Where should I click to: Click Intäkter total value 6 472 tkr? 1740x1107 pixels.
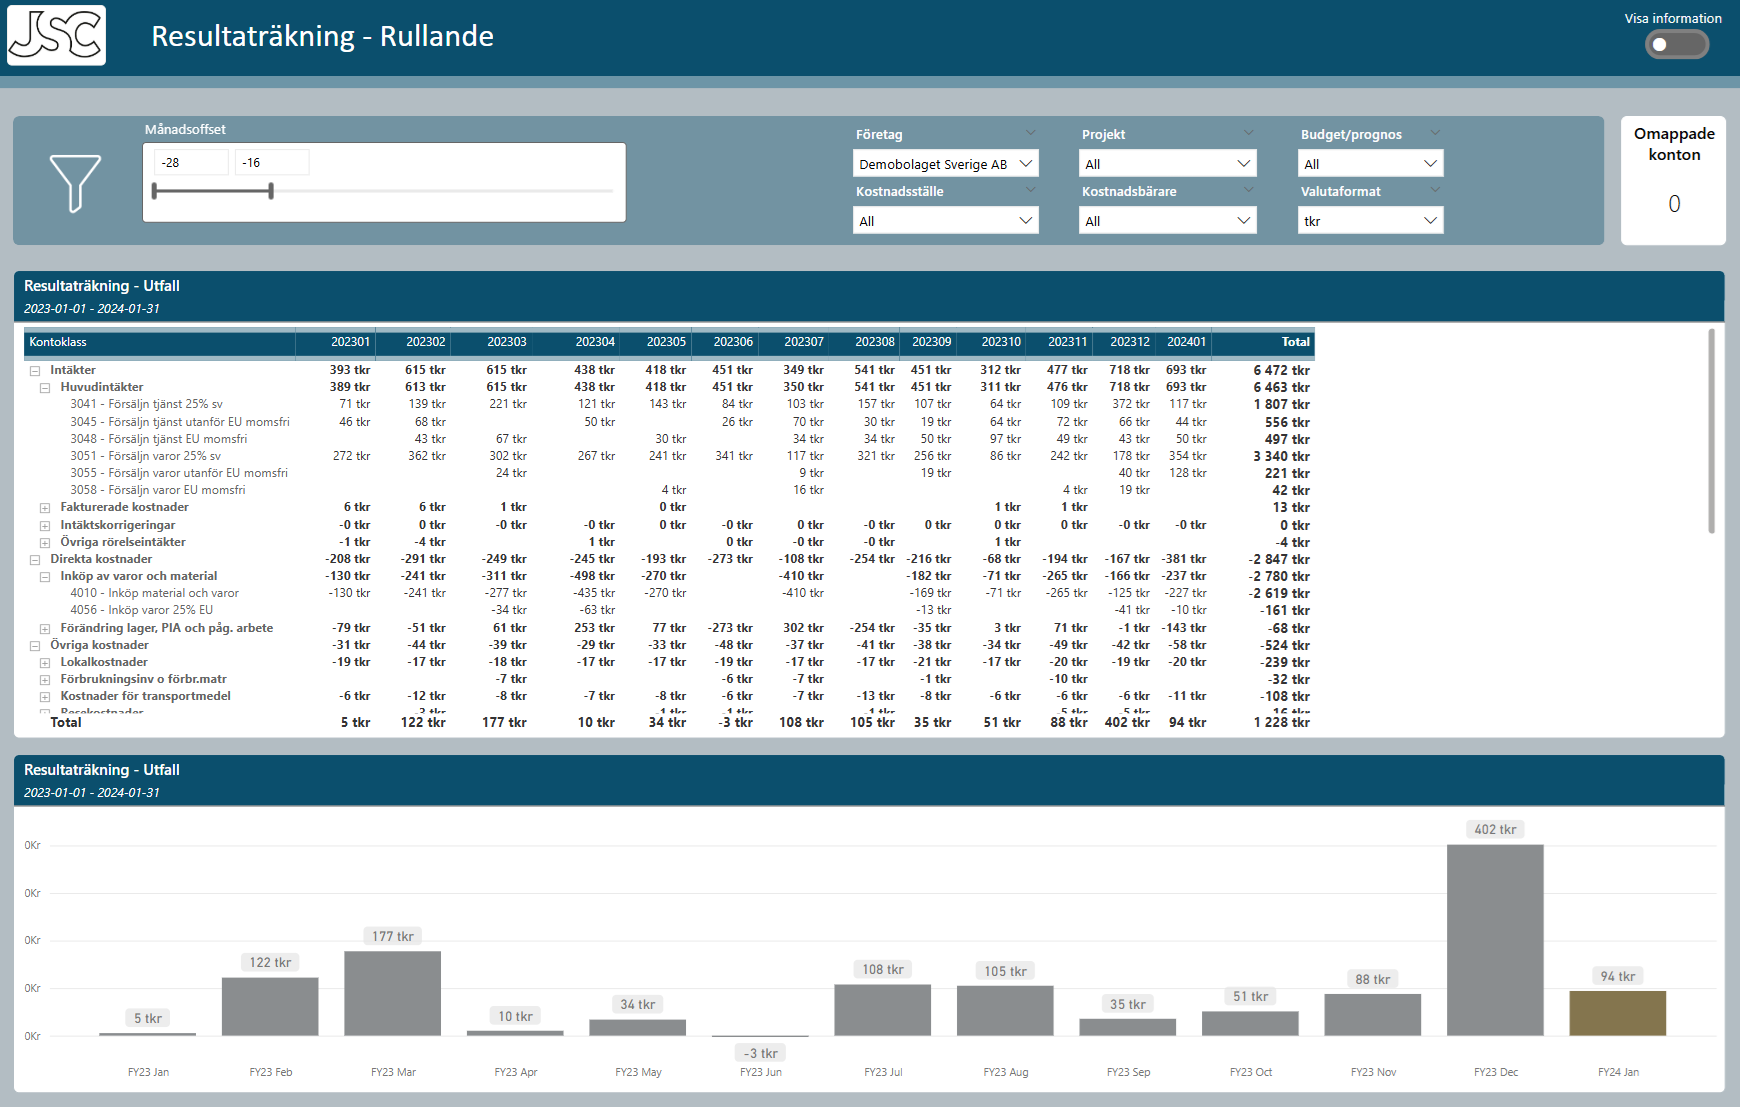(x=1281, y=370)
